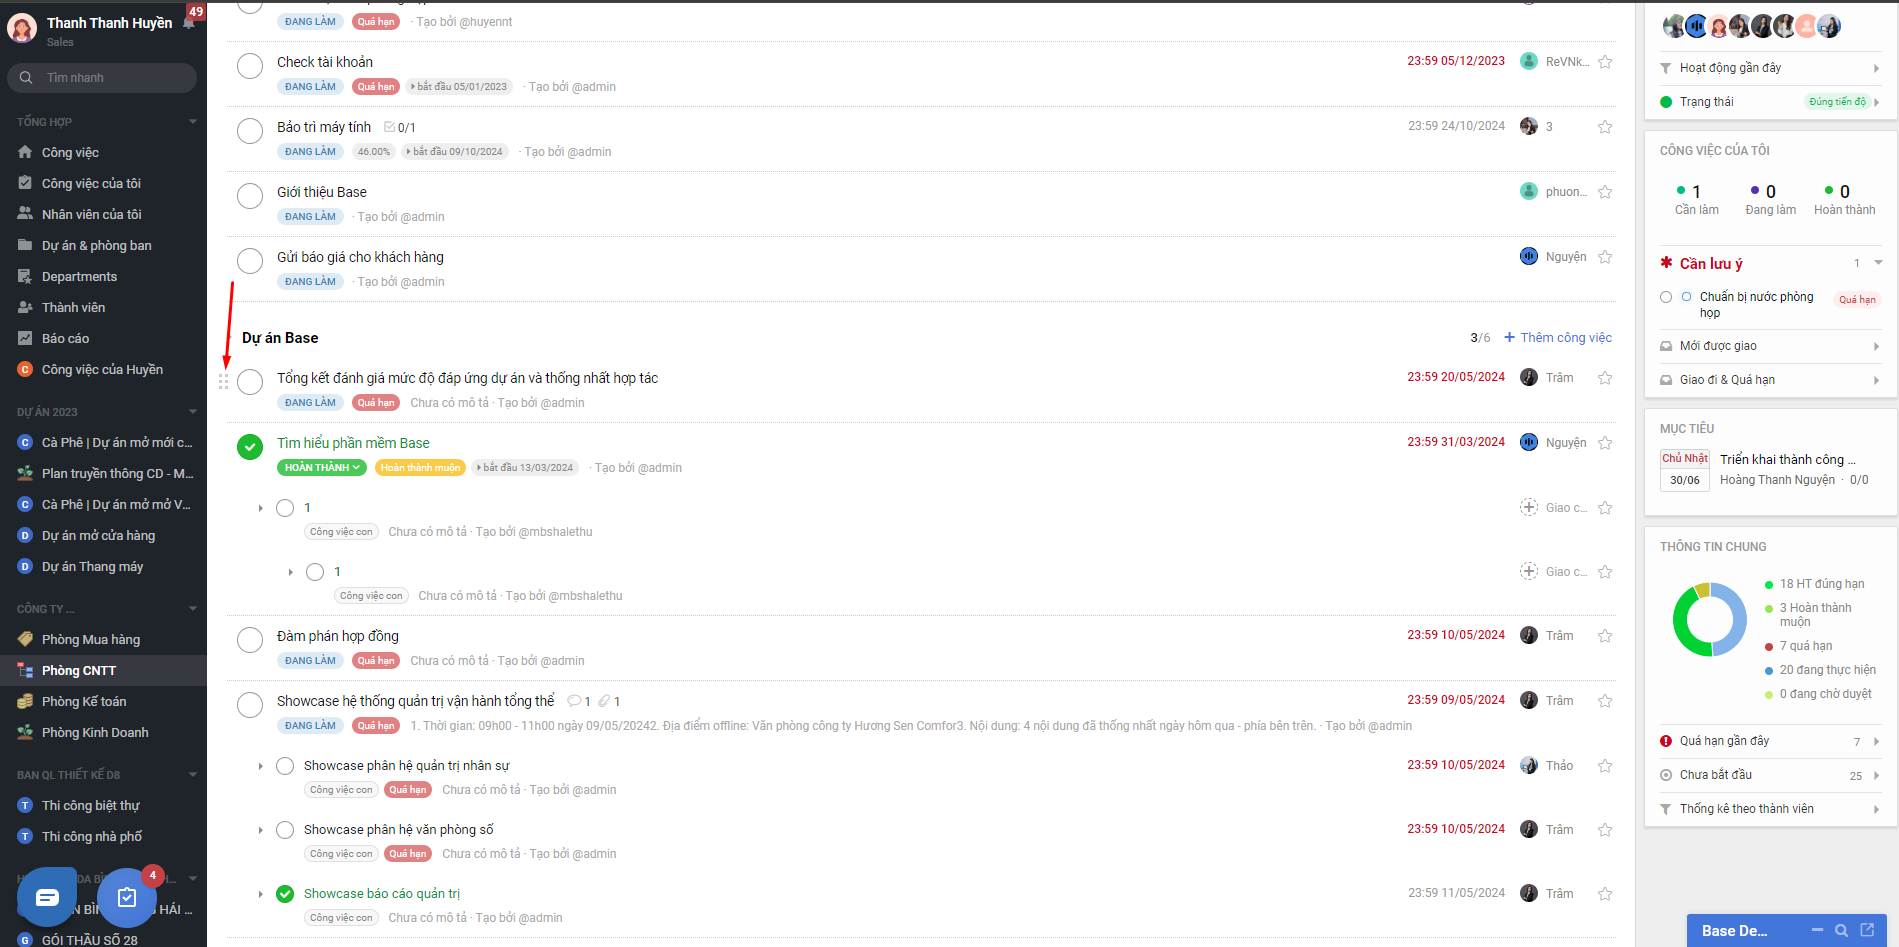The height and width of the screenshot is (947, 1899).
Task: Expand 'Showcase phần hệ quản trị nhân sự' subtask
Action: coord(261,766)
